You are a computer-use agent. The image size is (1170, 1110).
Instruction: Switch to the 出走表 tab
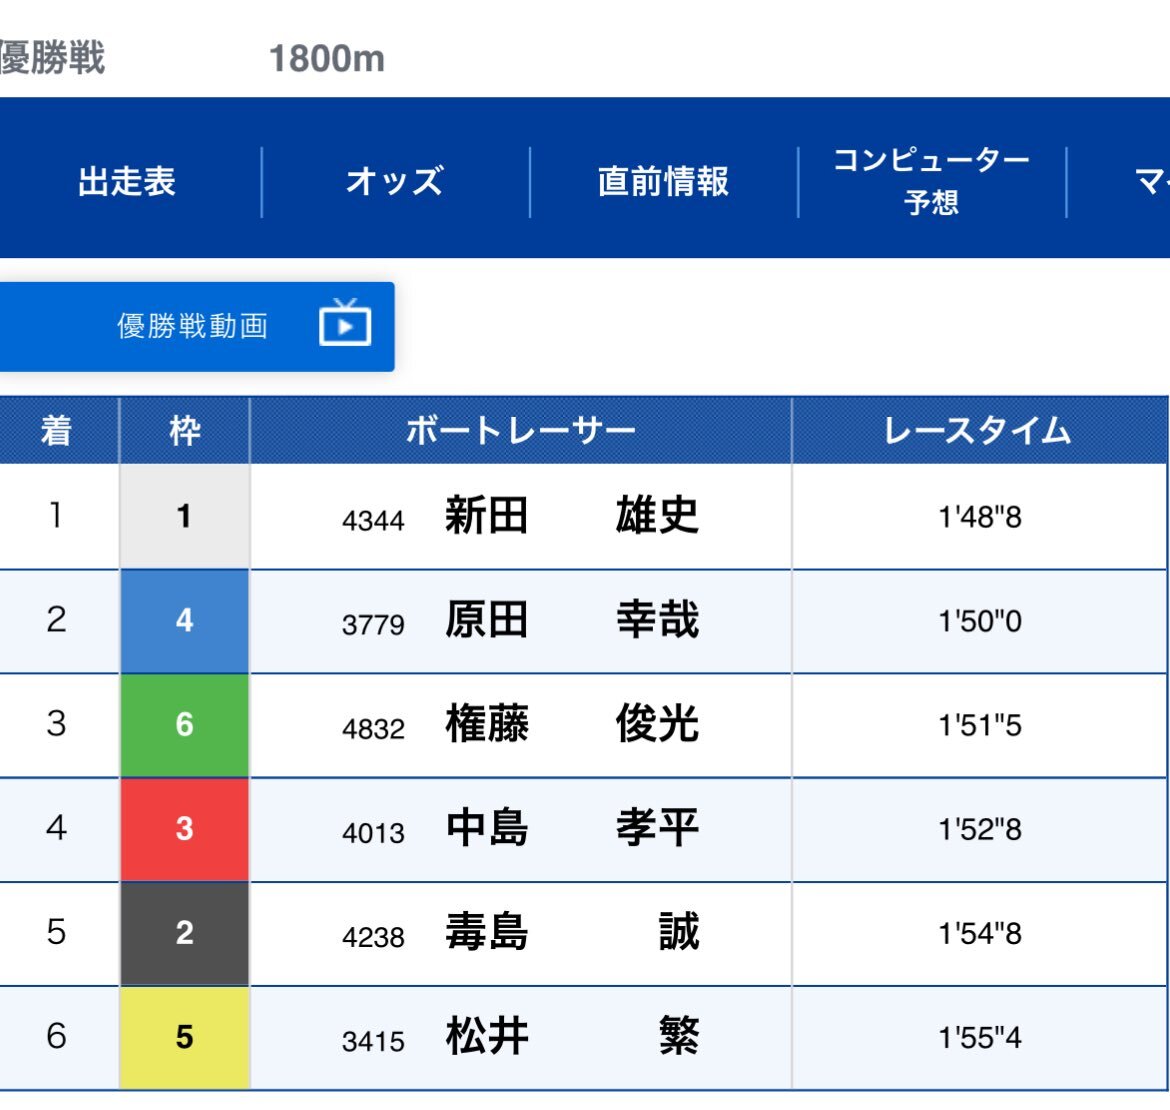pos(127,181)
